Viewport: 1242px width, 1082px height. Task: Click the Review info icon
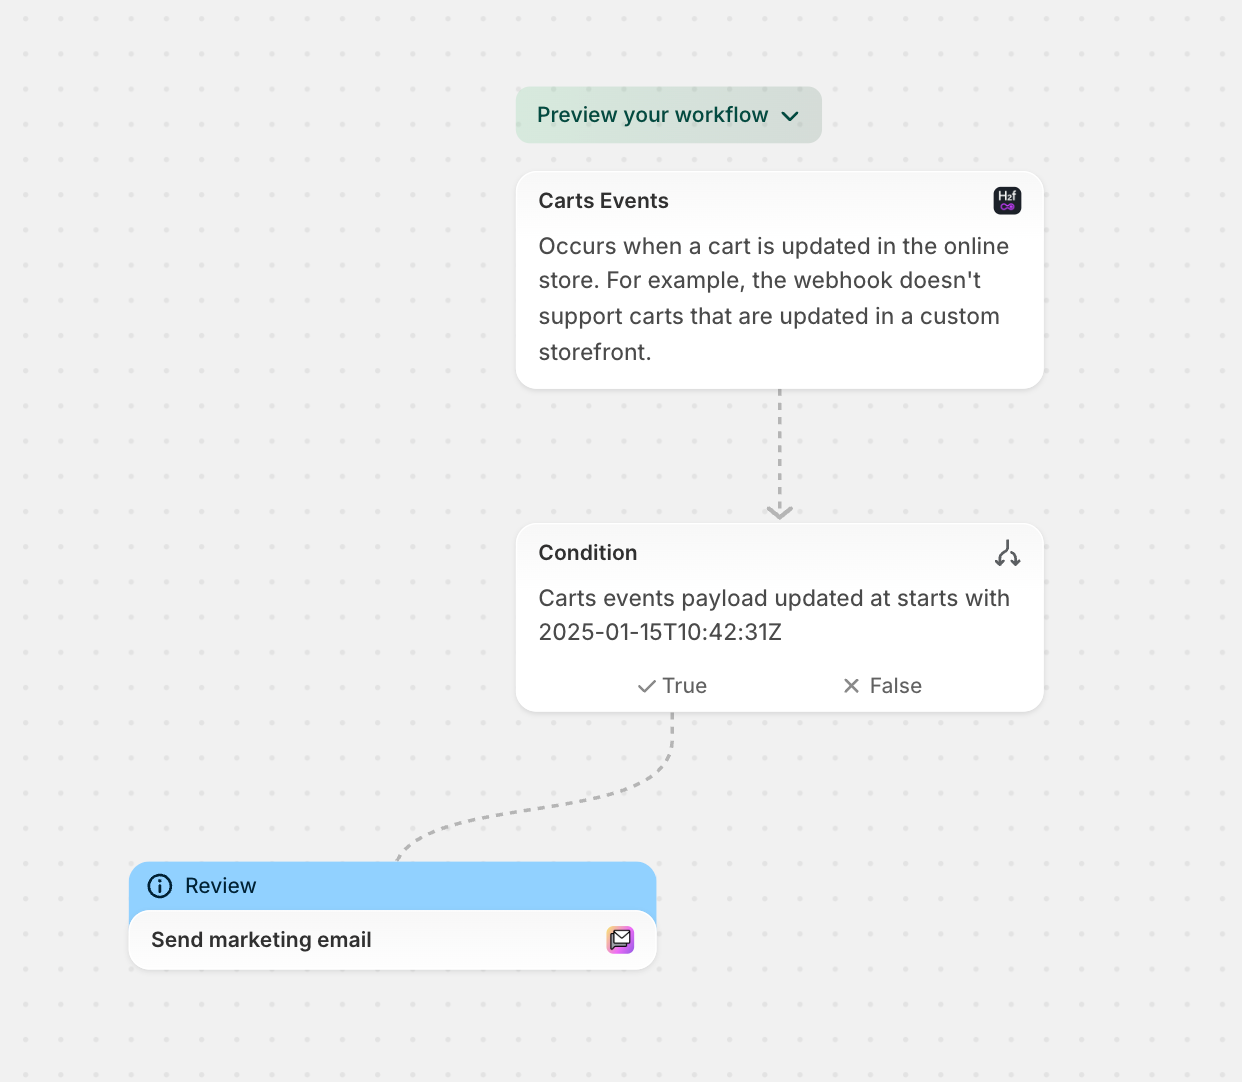(160, 886)
